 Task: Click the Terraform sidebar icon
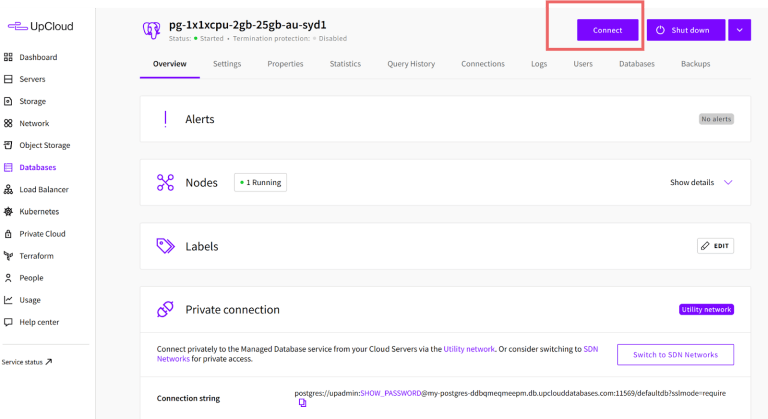(8, 256)
